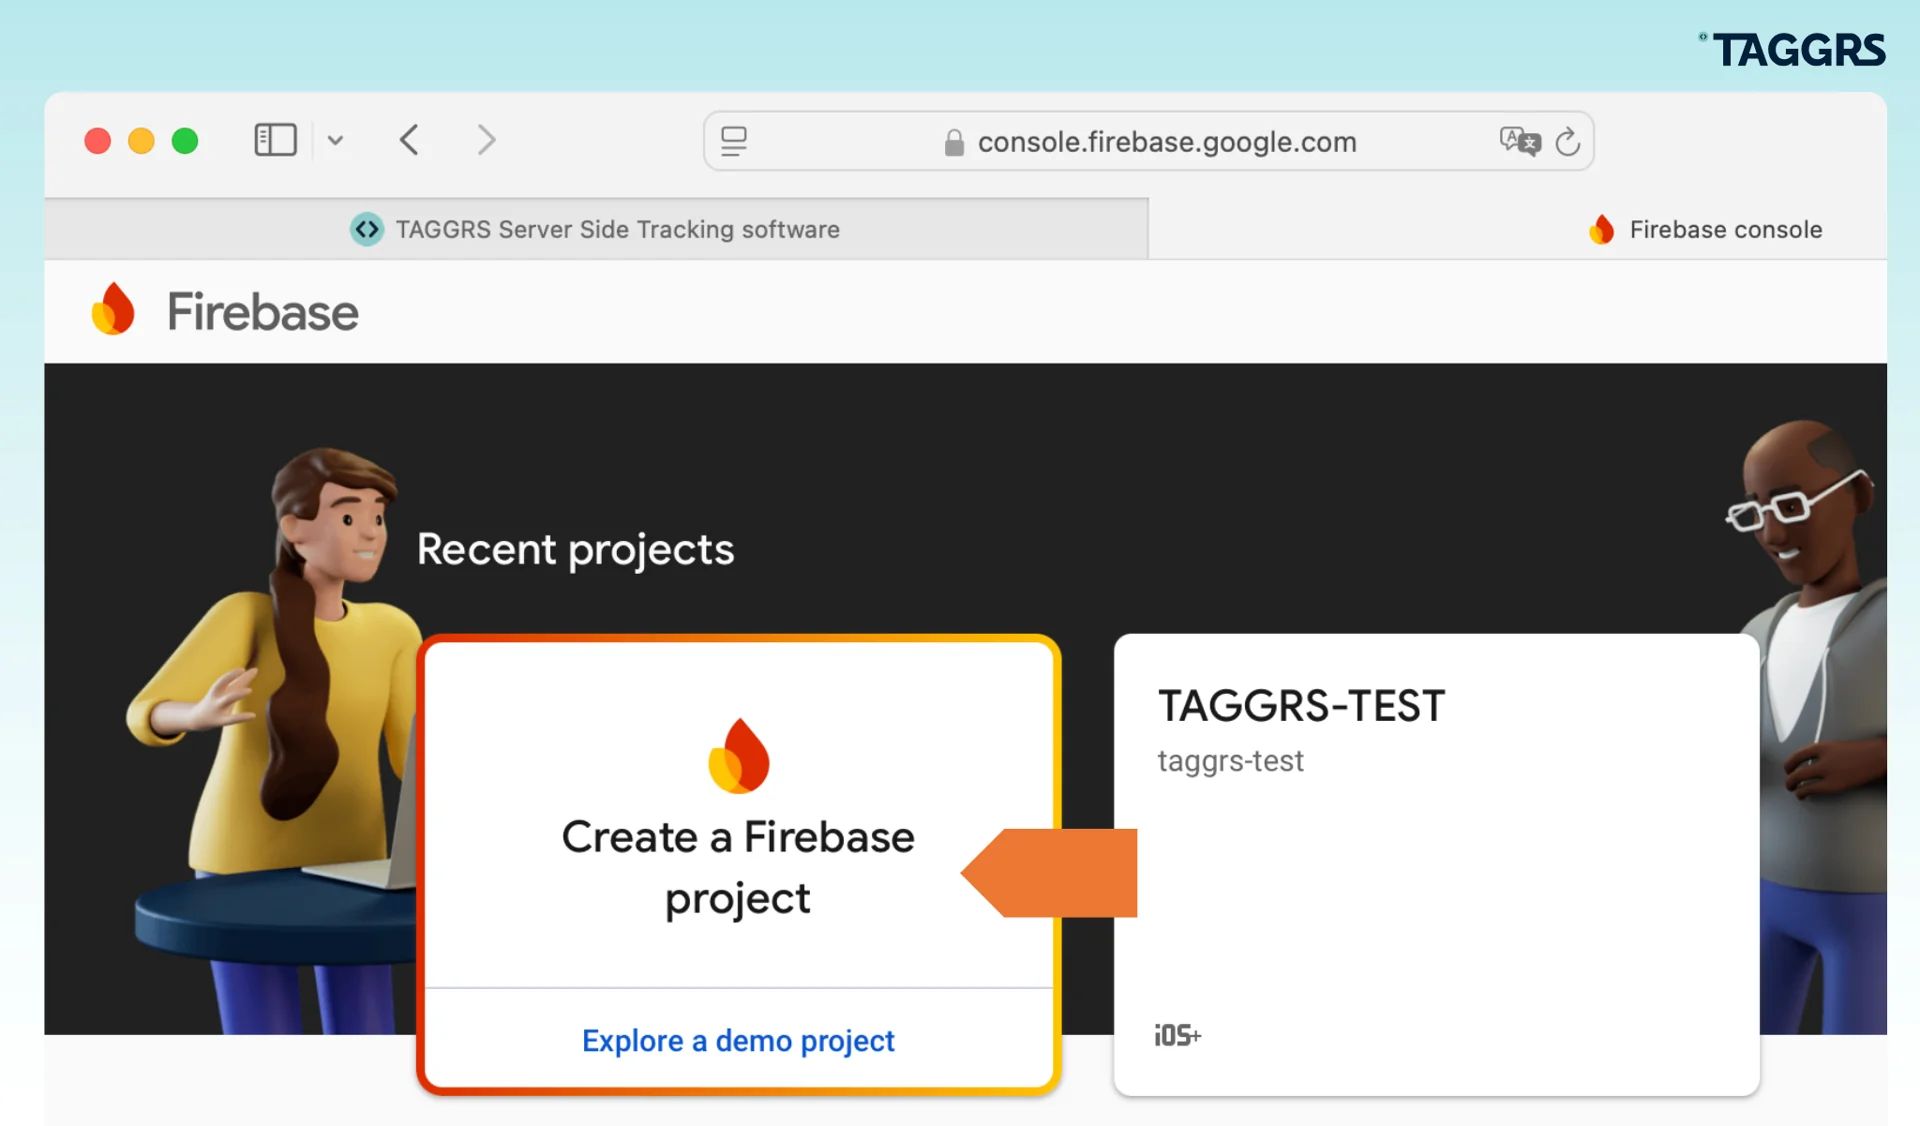Viewport: 1920px width, 1126px height.
Task: Switch to TAGGRS Server Side Tracking tab
Action: point(596,229)
